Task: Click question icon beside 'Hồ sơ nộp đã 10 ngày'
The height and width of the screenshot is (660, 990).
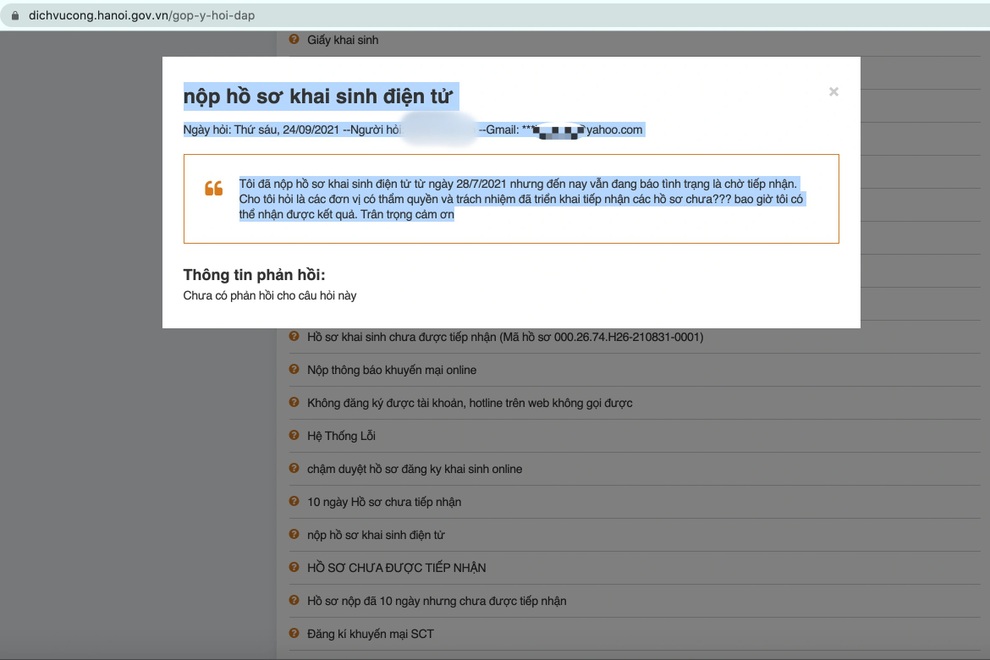Action: [294, 600]
